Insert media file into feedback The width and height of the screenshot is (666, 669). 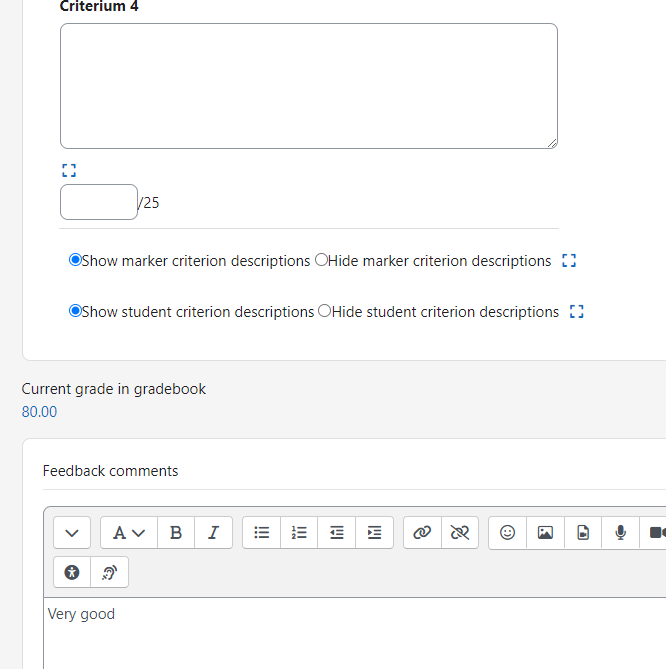click(x=583, y=532)
